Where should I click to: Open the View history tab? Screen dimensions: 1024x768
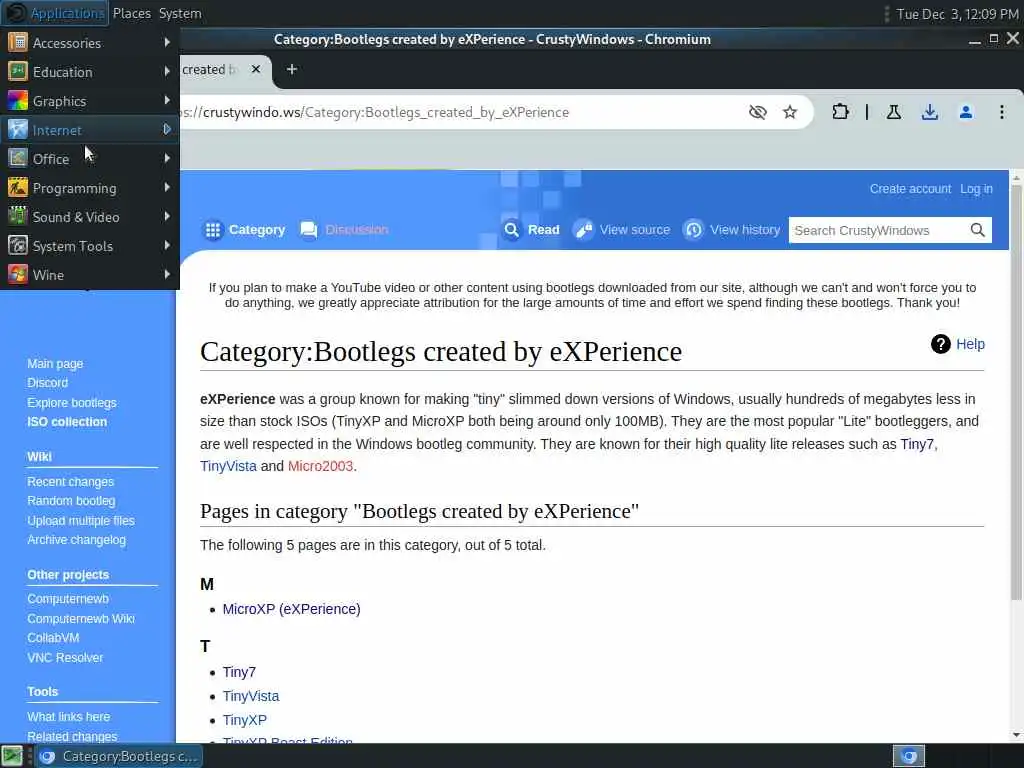pyautogui.click(x=732, y=230)
